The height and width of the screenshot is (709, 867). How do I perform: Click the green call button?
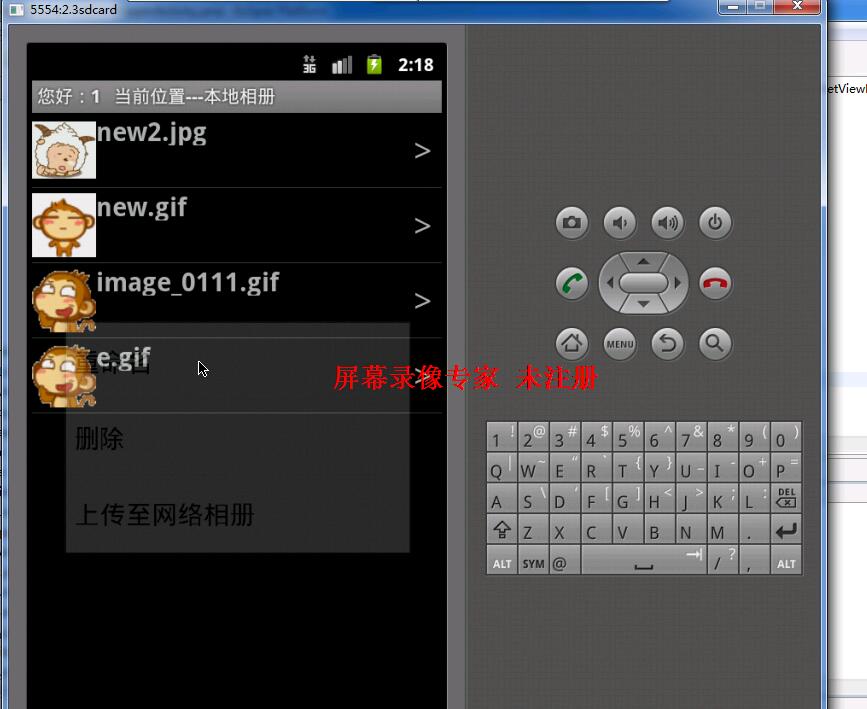coord(572,283)
